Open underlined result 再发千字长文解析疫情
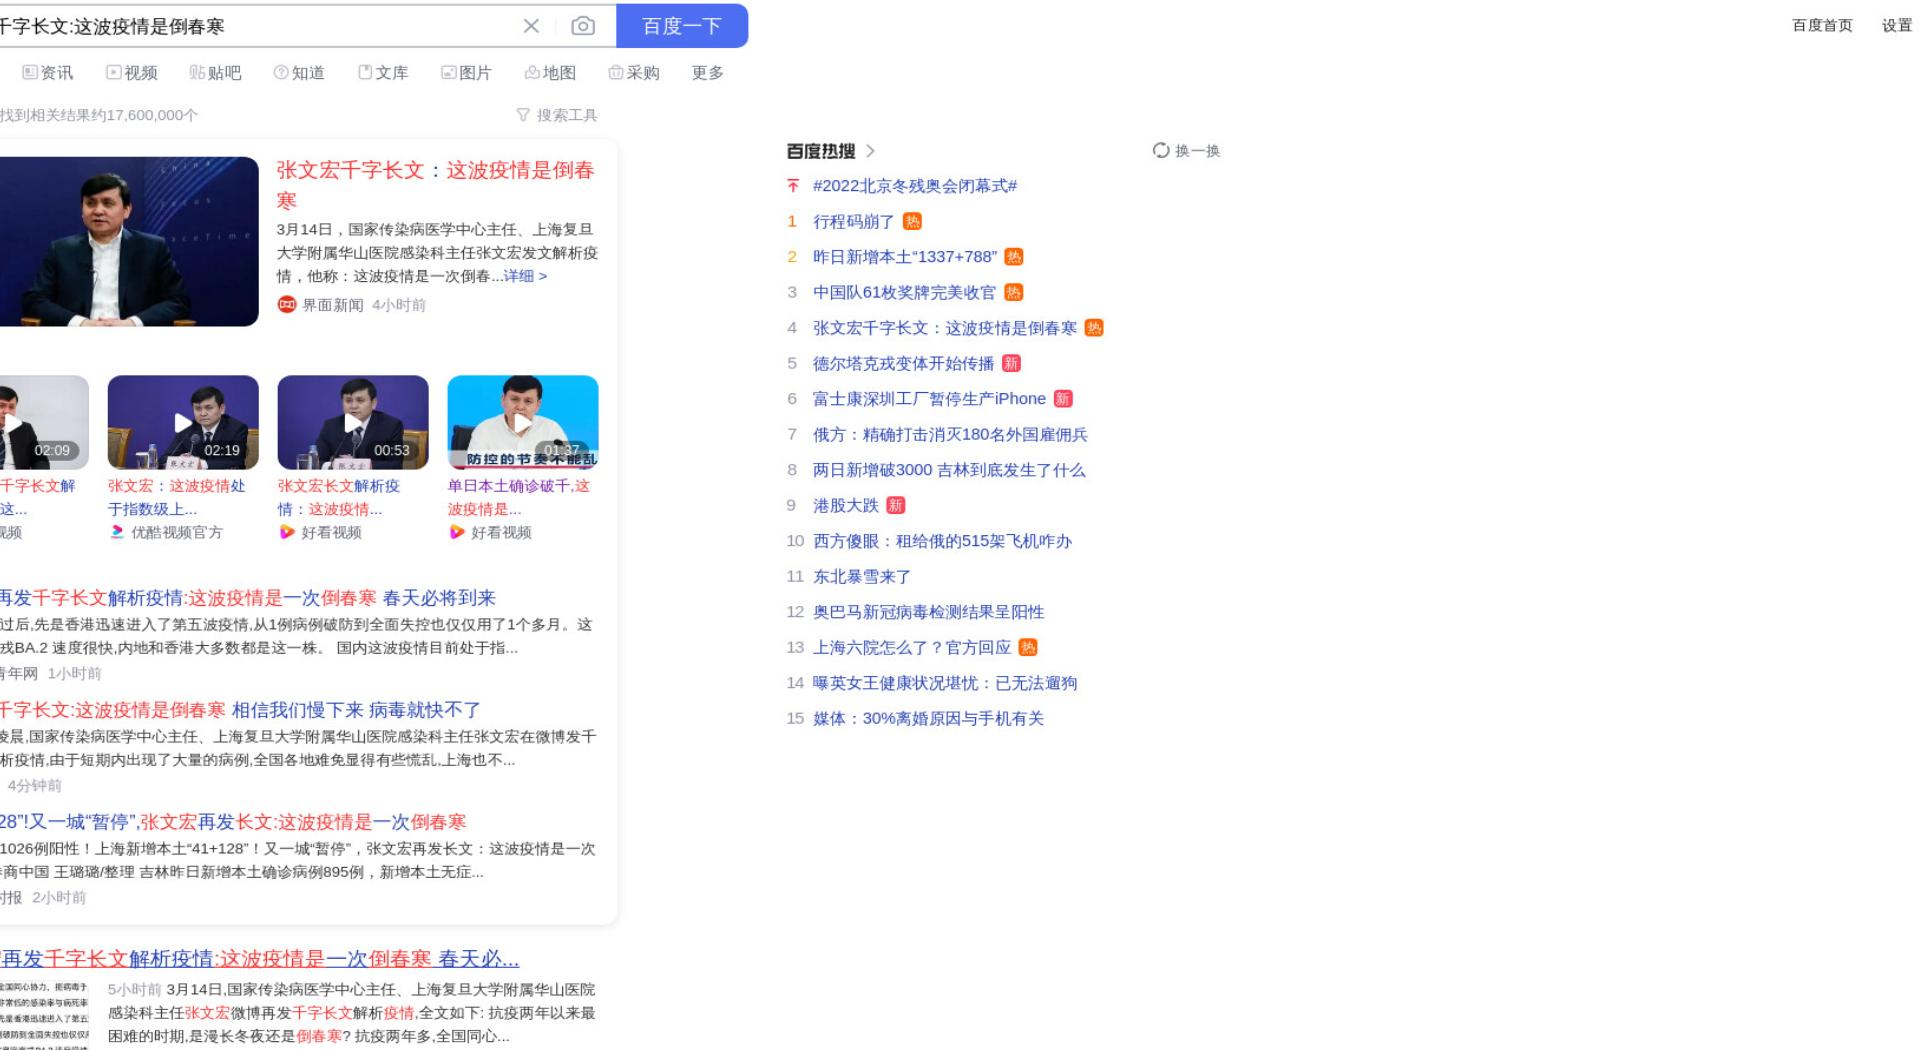The image size is (1920, 1050). [x=260, y=959]
